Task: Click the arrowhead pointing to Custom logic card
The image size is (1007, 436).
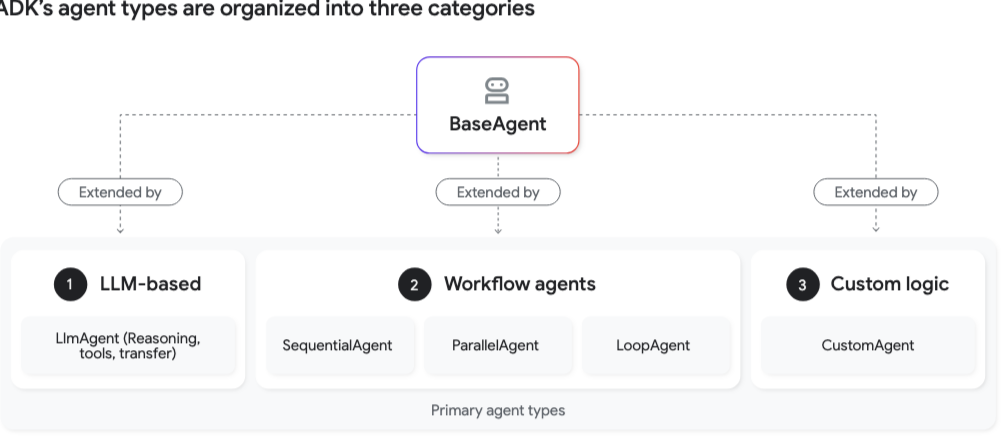Action: [876, 230]
